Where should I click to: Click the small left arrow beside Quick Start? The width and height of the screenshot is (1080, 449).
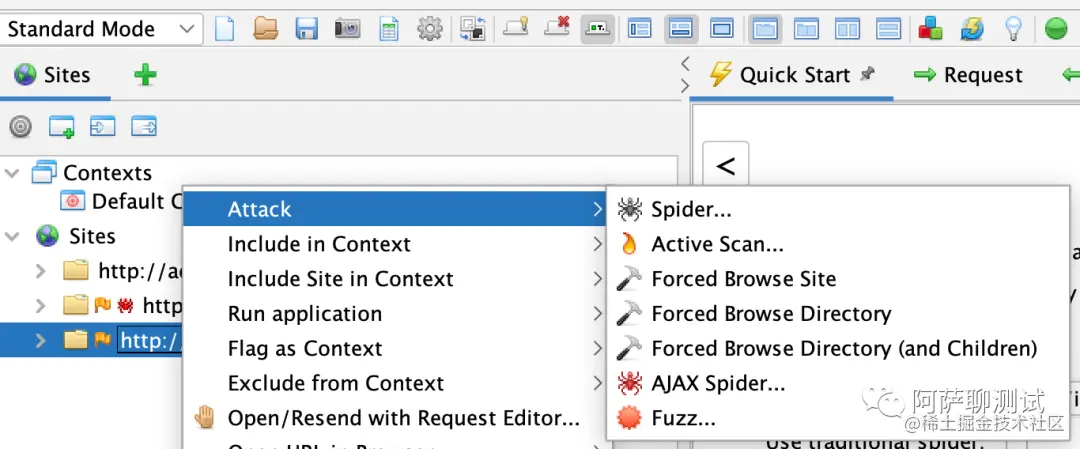pos(684,63)
